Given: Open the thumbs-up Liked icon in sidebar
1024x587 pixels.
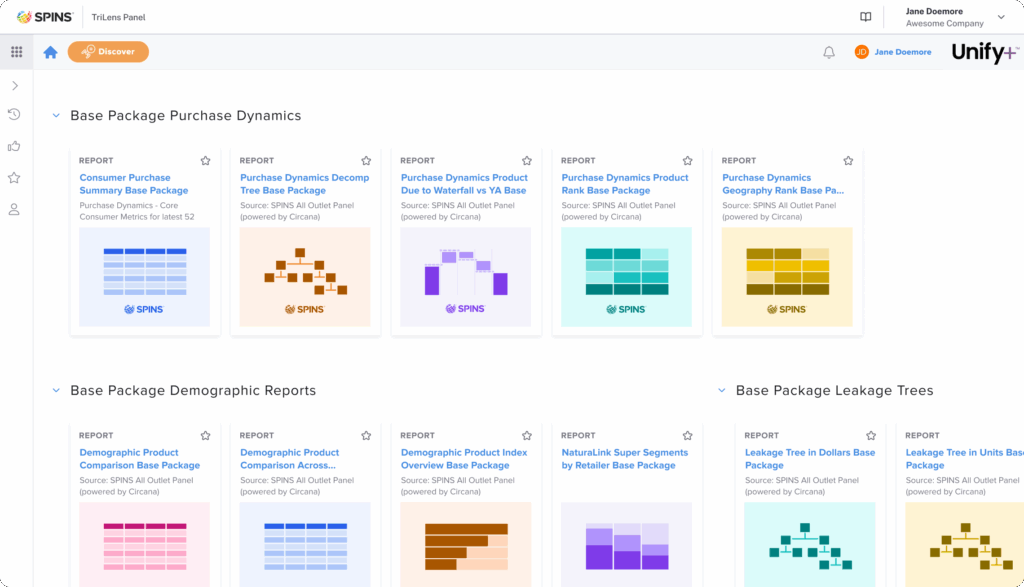Looking at the screenshot, I should click(x=14, y=146).
